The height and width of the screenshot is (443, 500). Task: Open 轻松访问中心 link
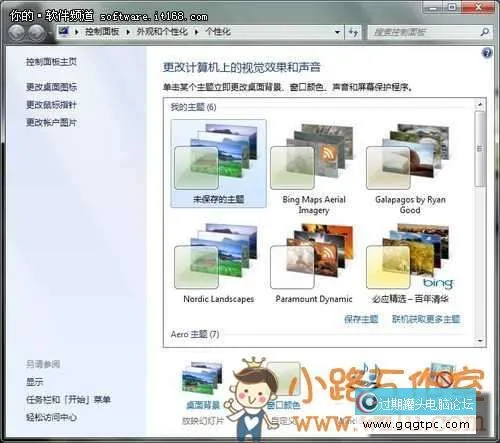coord(51,417)
